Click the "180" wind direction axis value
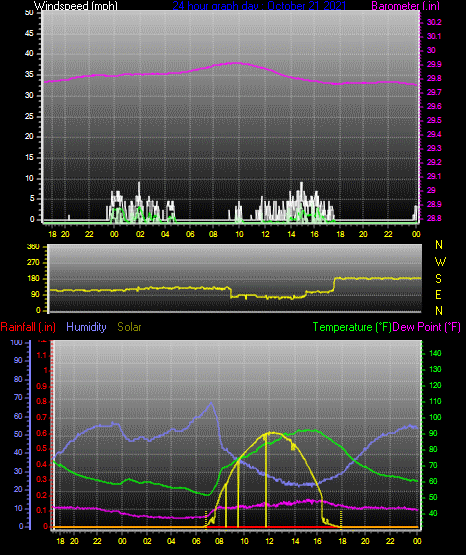This screenshot has width=466, height=555. [x=33, y=279]
